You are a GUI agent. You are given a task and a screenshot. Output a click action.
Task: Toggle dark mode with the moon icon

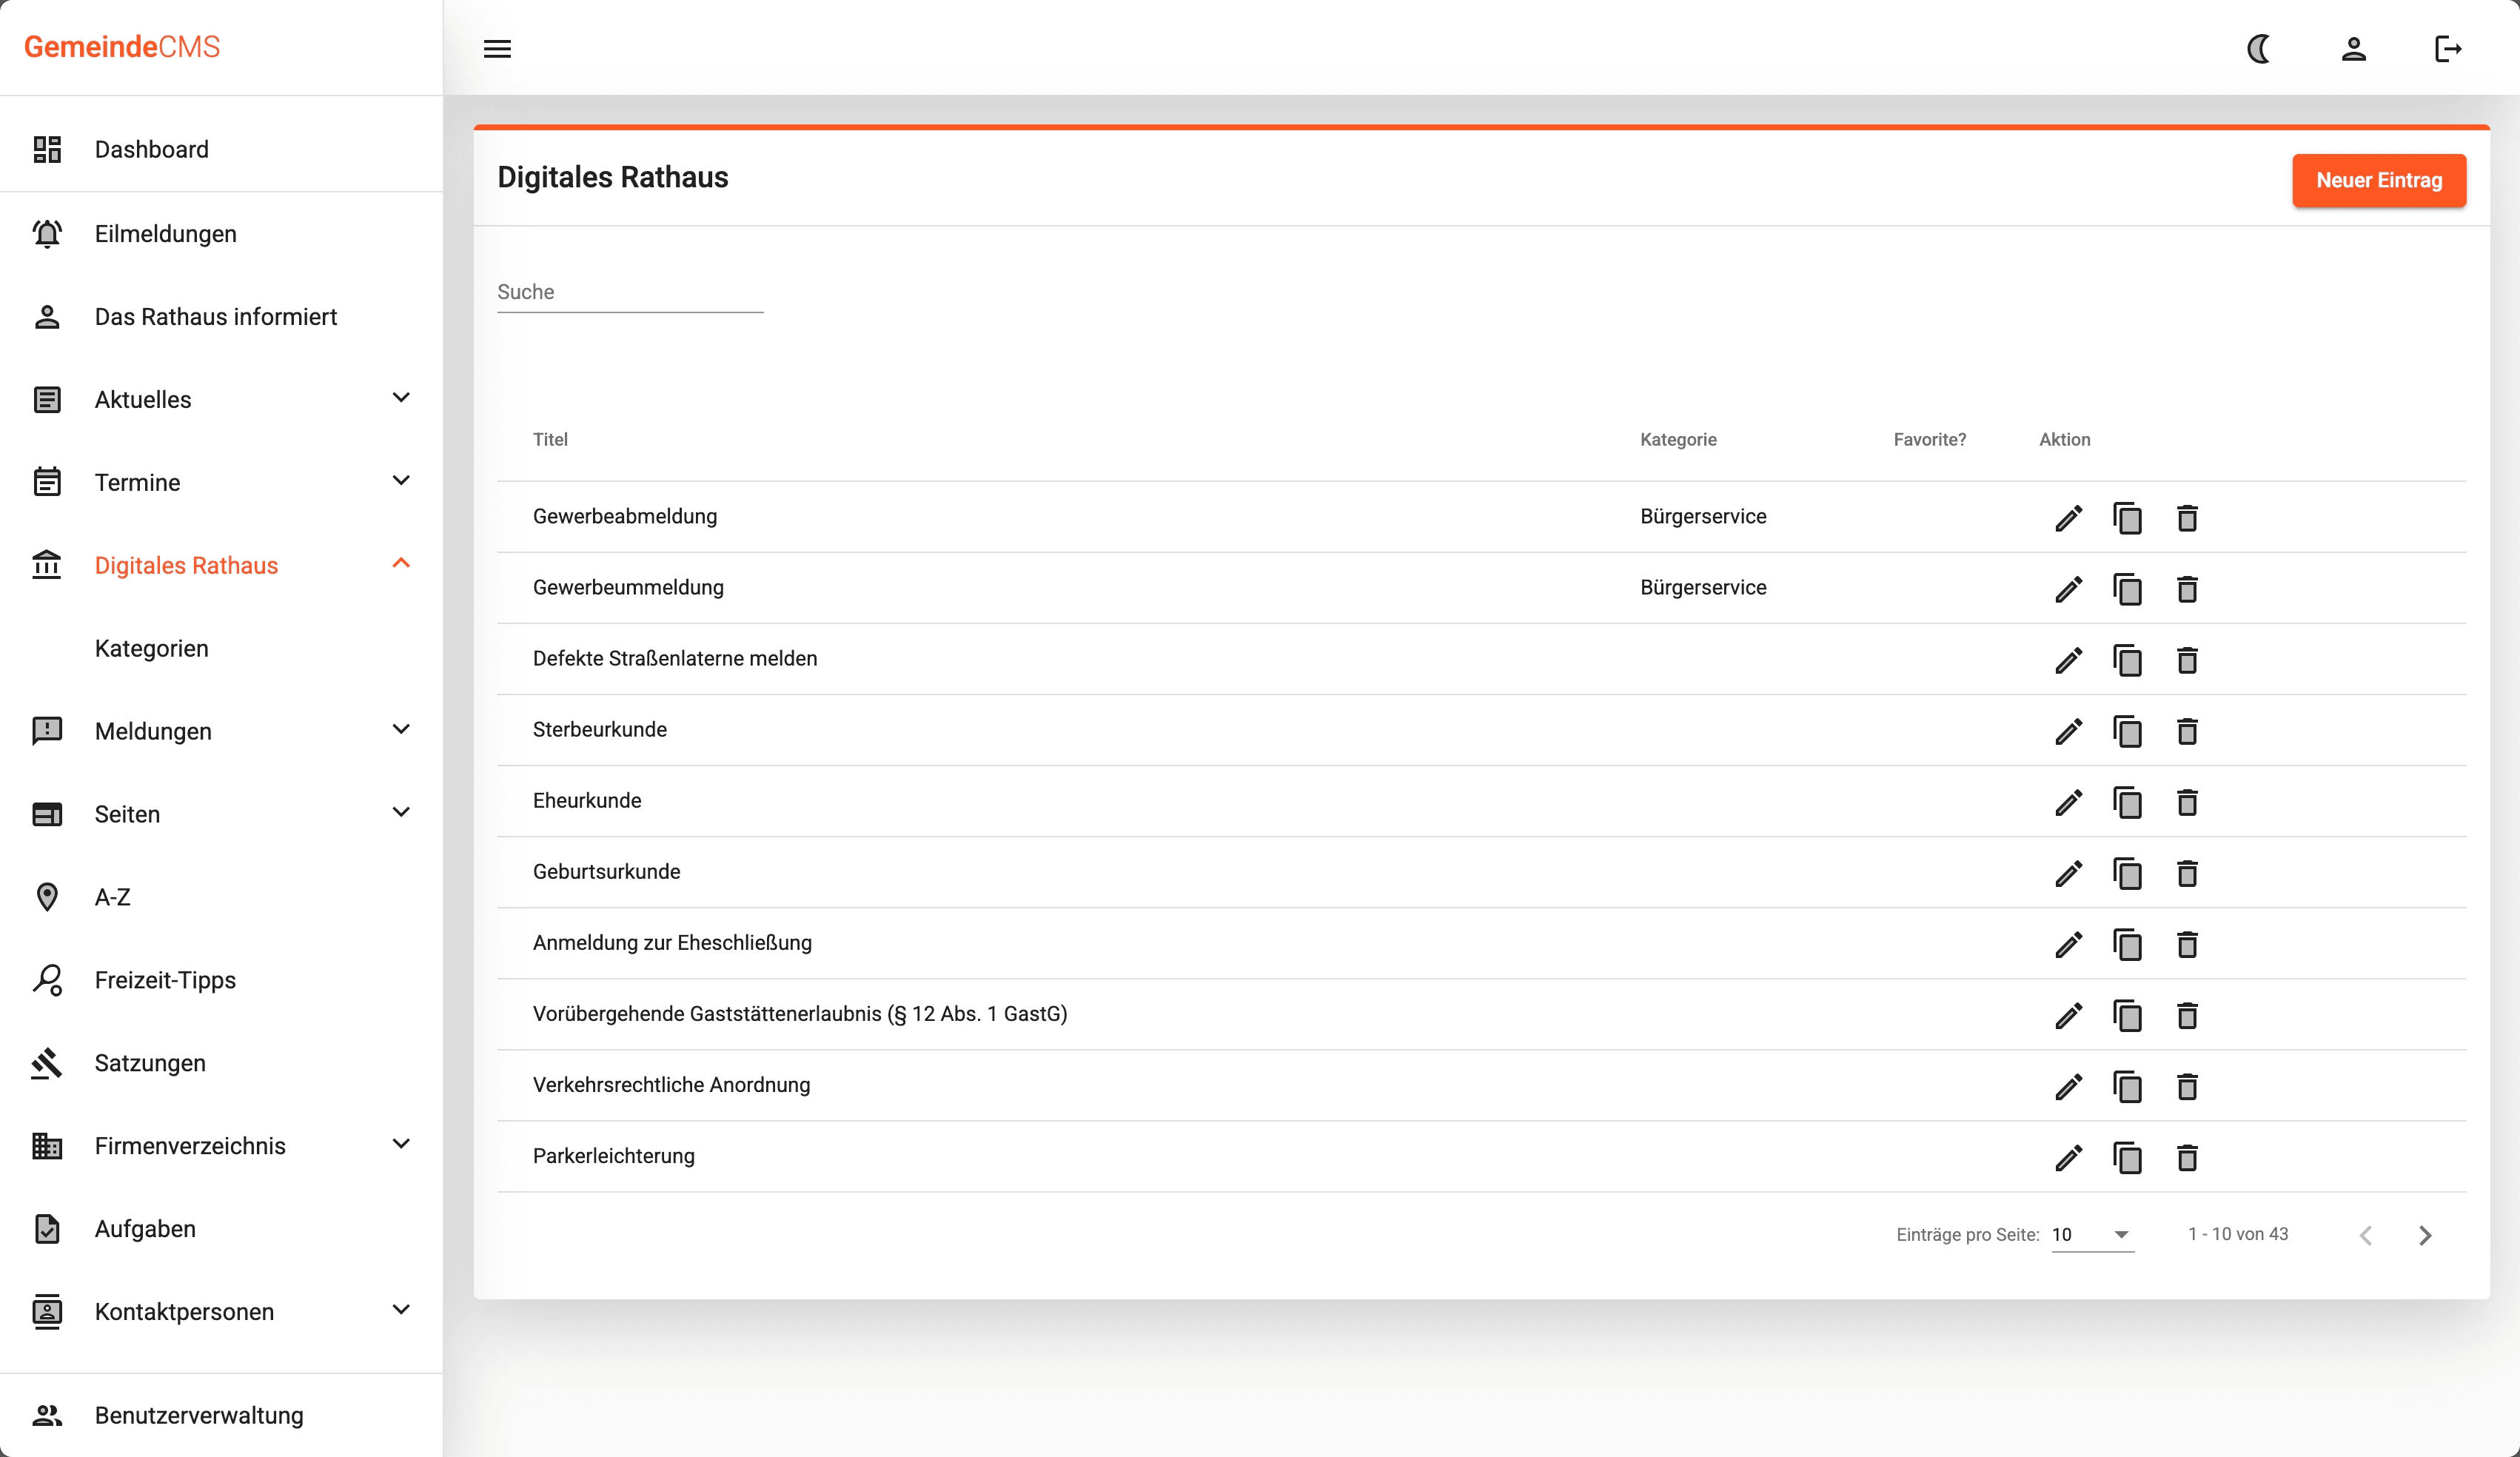click(2259, 48)
